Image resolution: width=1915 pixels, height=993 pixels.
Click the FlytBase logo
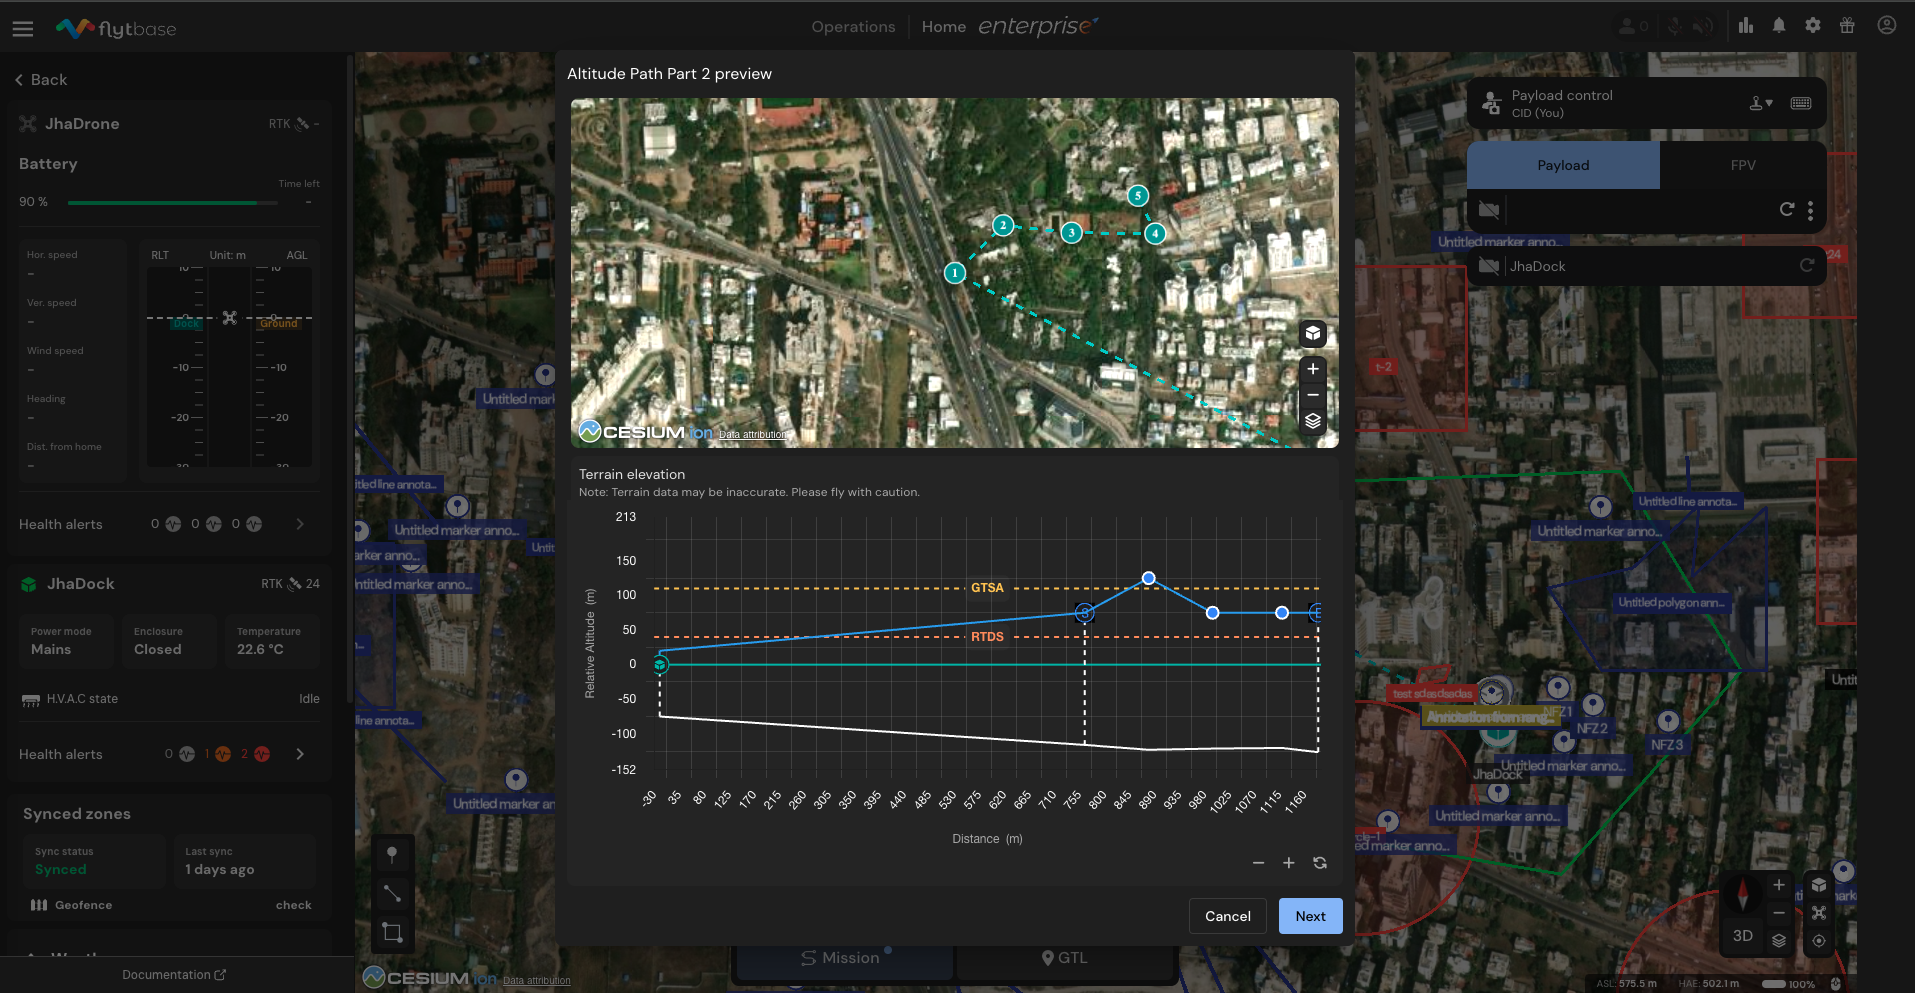[115, 28]
